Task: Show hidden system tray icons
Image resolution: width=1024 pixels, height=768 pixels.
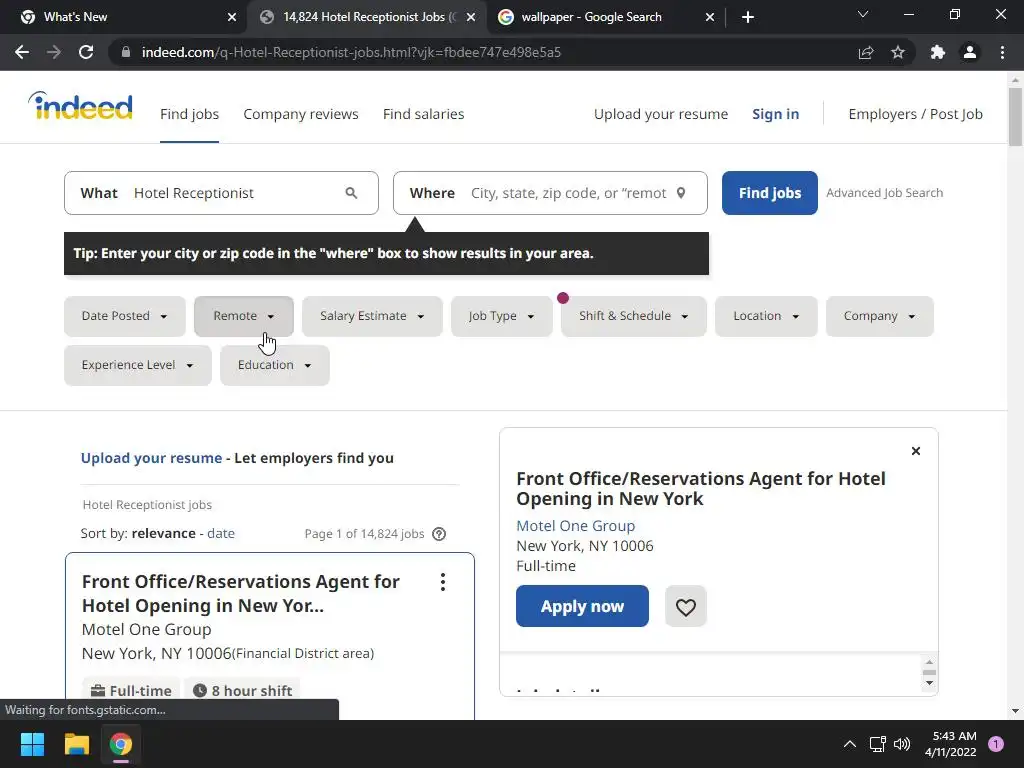Action: (850, 744)
